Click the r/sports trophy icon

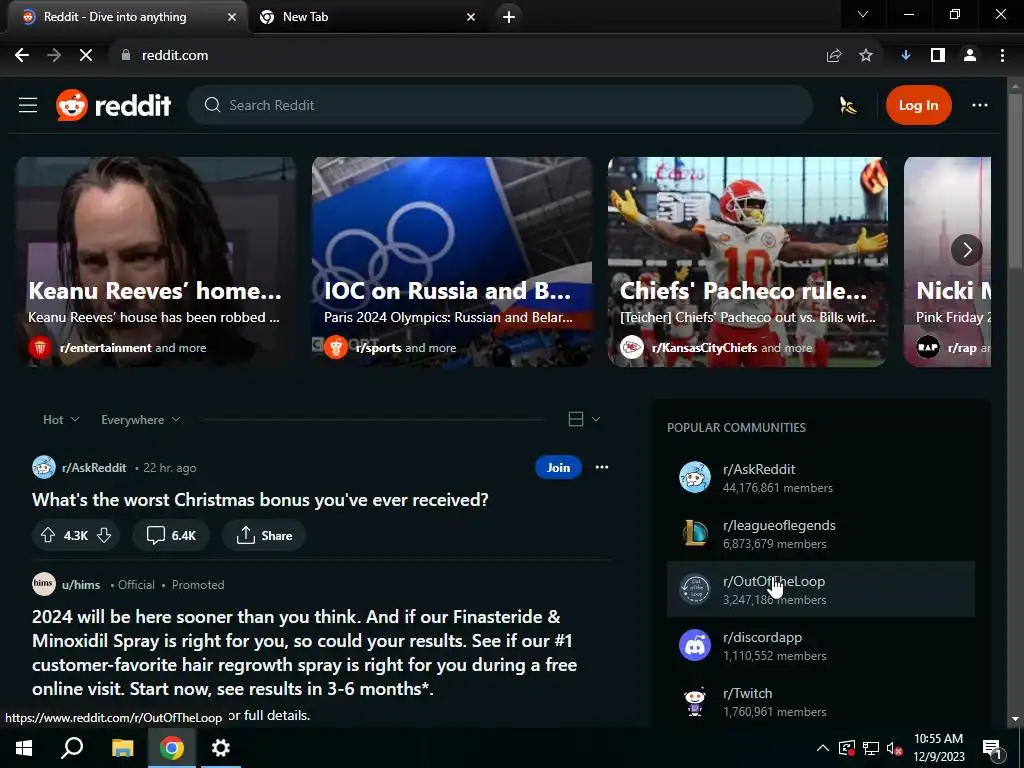coord(336,347)
